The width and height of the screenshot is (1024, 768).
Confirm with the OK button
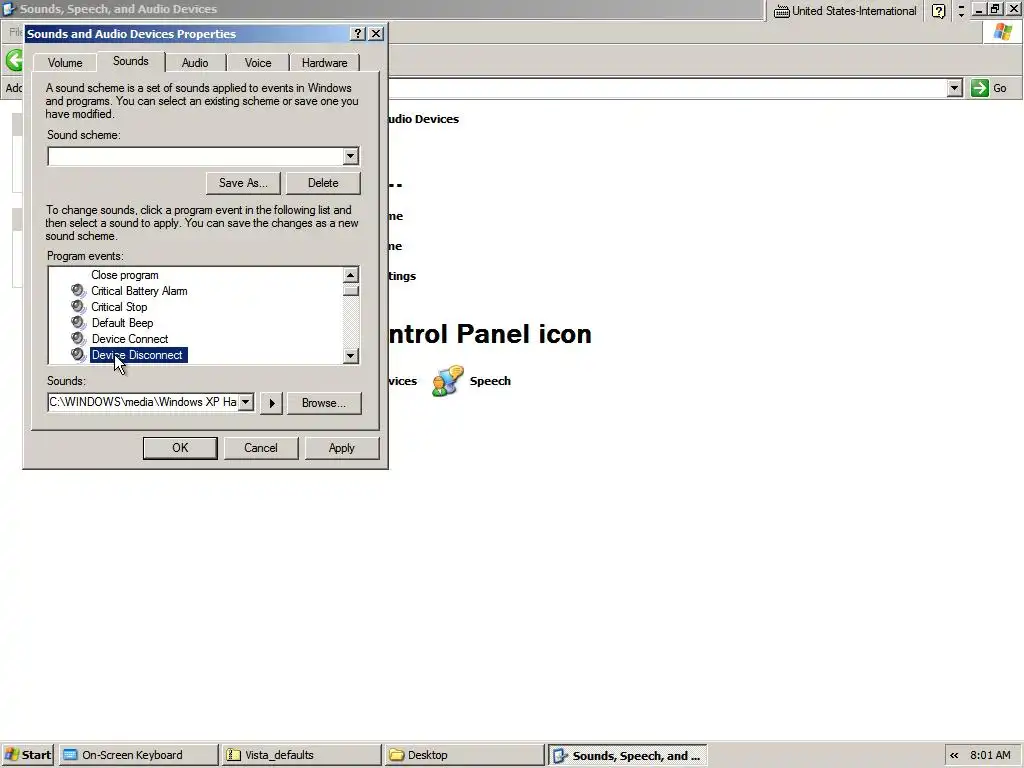point(180,448)
